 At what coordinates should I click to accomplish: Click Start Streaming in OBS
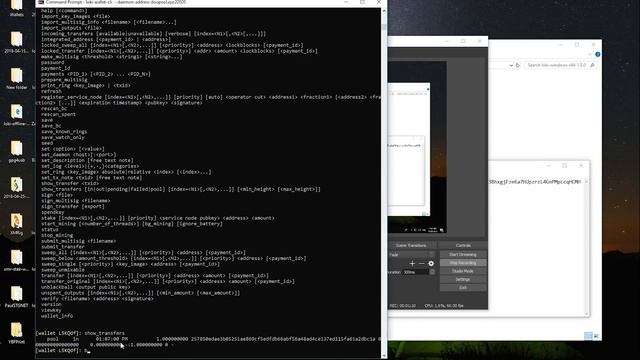coord(463,255)
